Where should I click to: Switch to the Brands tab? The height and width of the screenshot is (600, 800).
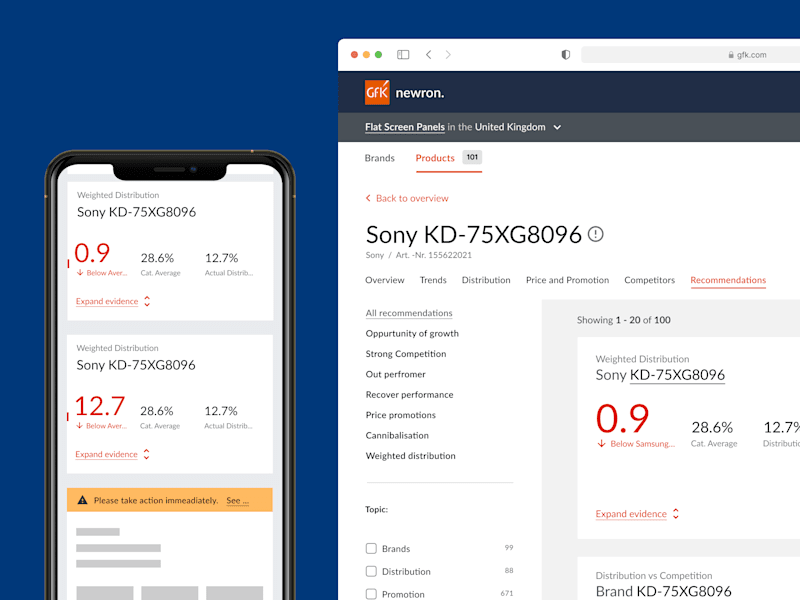coord(380,158)
